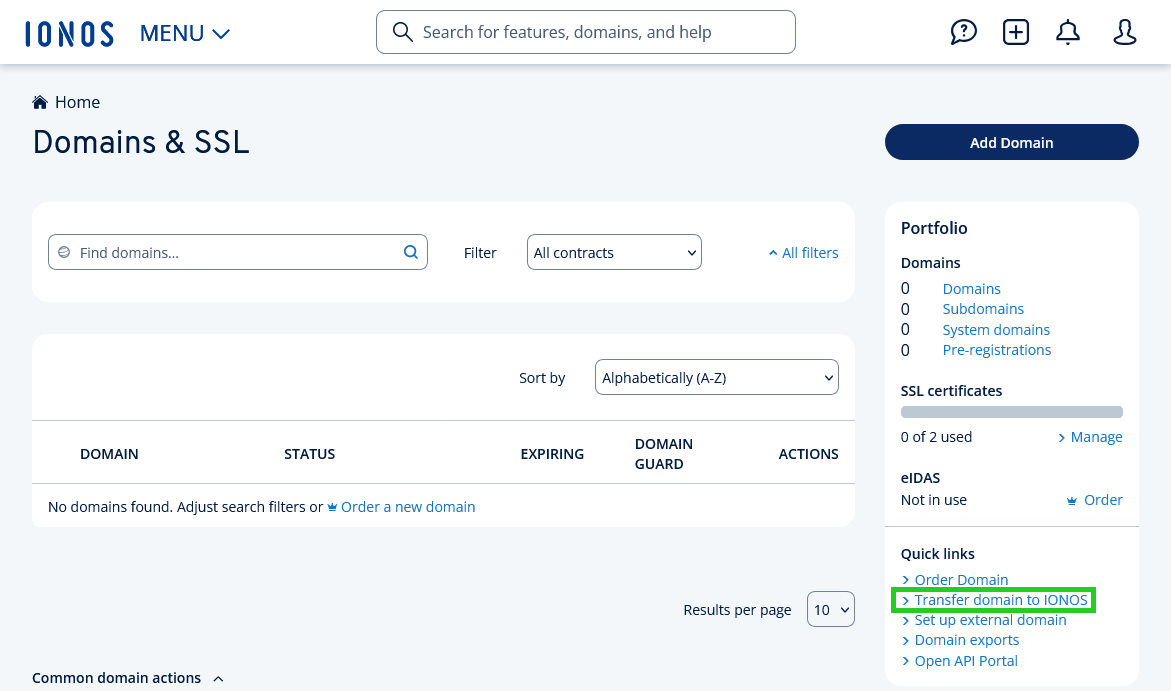Click the magnifier in Find domains field
The height and width of the screenshot is (691, 1171).
(410, 252)
